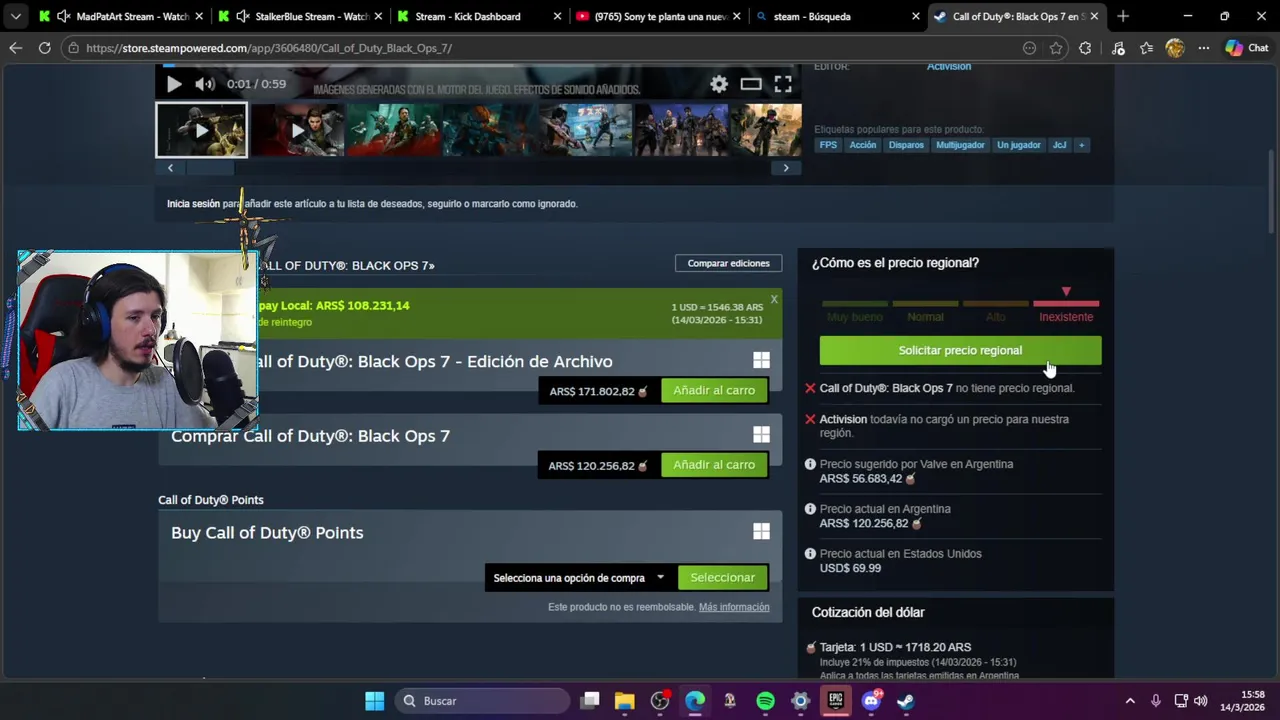1280x720 pixels.
Task: Open Edge settings and more menu
Action: pos(1204,48)
